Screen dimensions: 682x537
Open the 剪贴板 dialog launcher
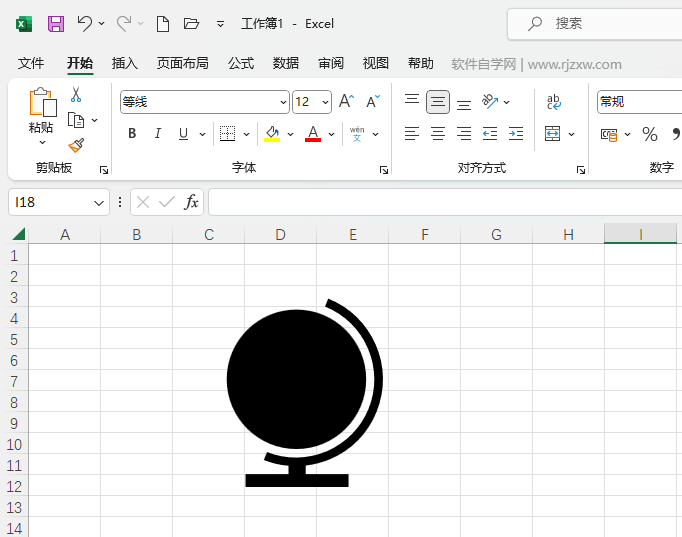pyautogui.click(x=104, y=170)
